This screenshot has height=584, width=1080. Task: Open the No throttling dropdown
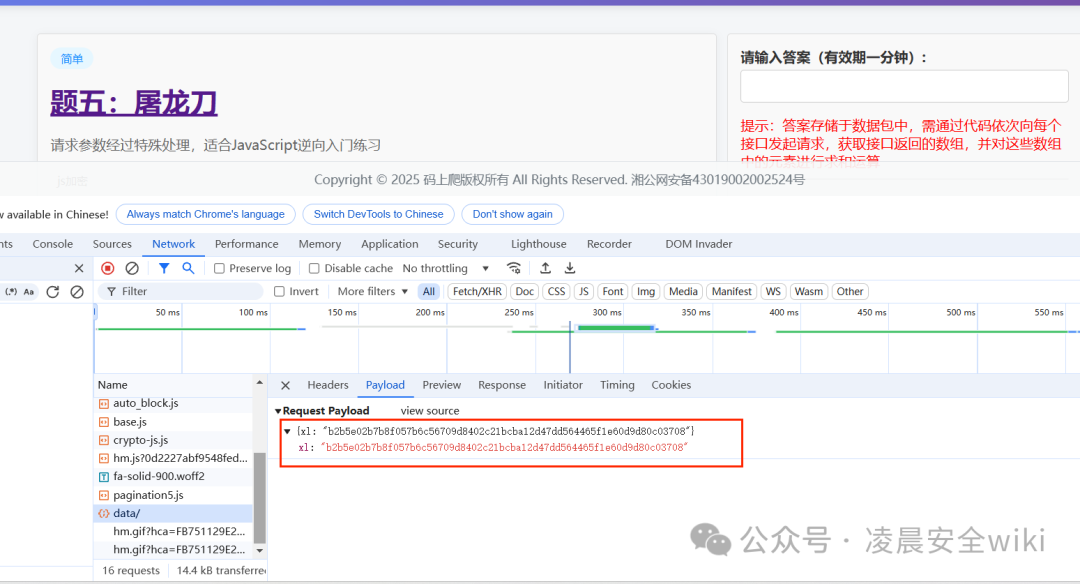click(x=446, y=268)
